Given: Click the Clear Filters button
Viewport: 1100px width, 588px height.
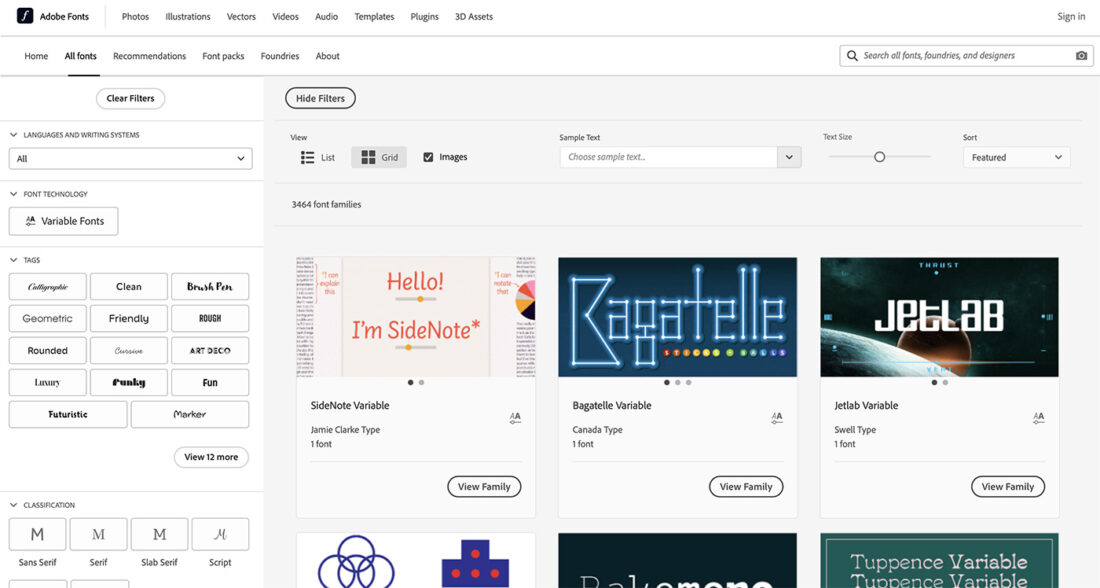Looking at the screenshot, I should click(x=130, y=98).
